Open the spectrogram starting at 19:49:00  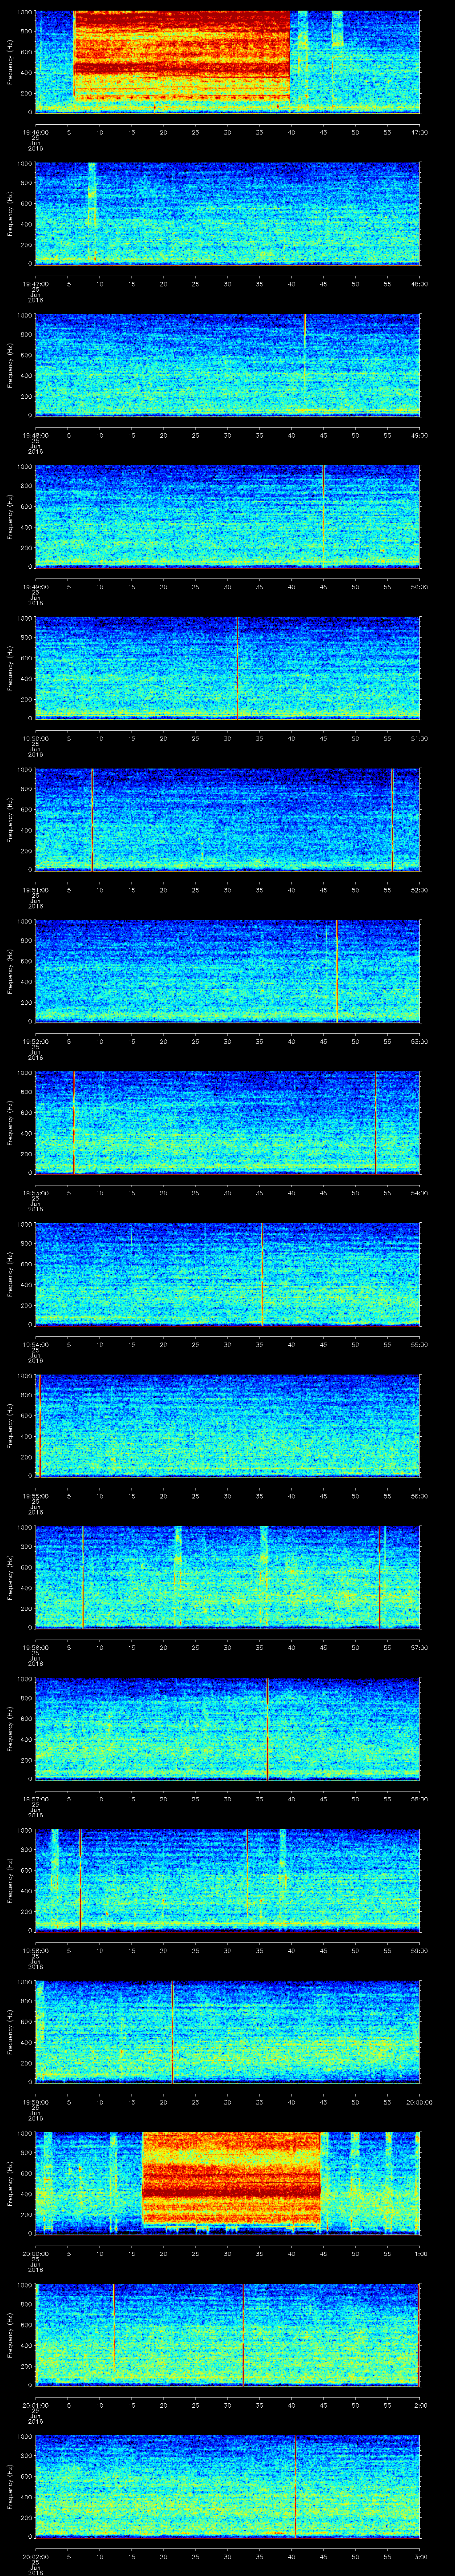pos(228,517)
